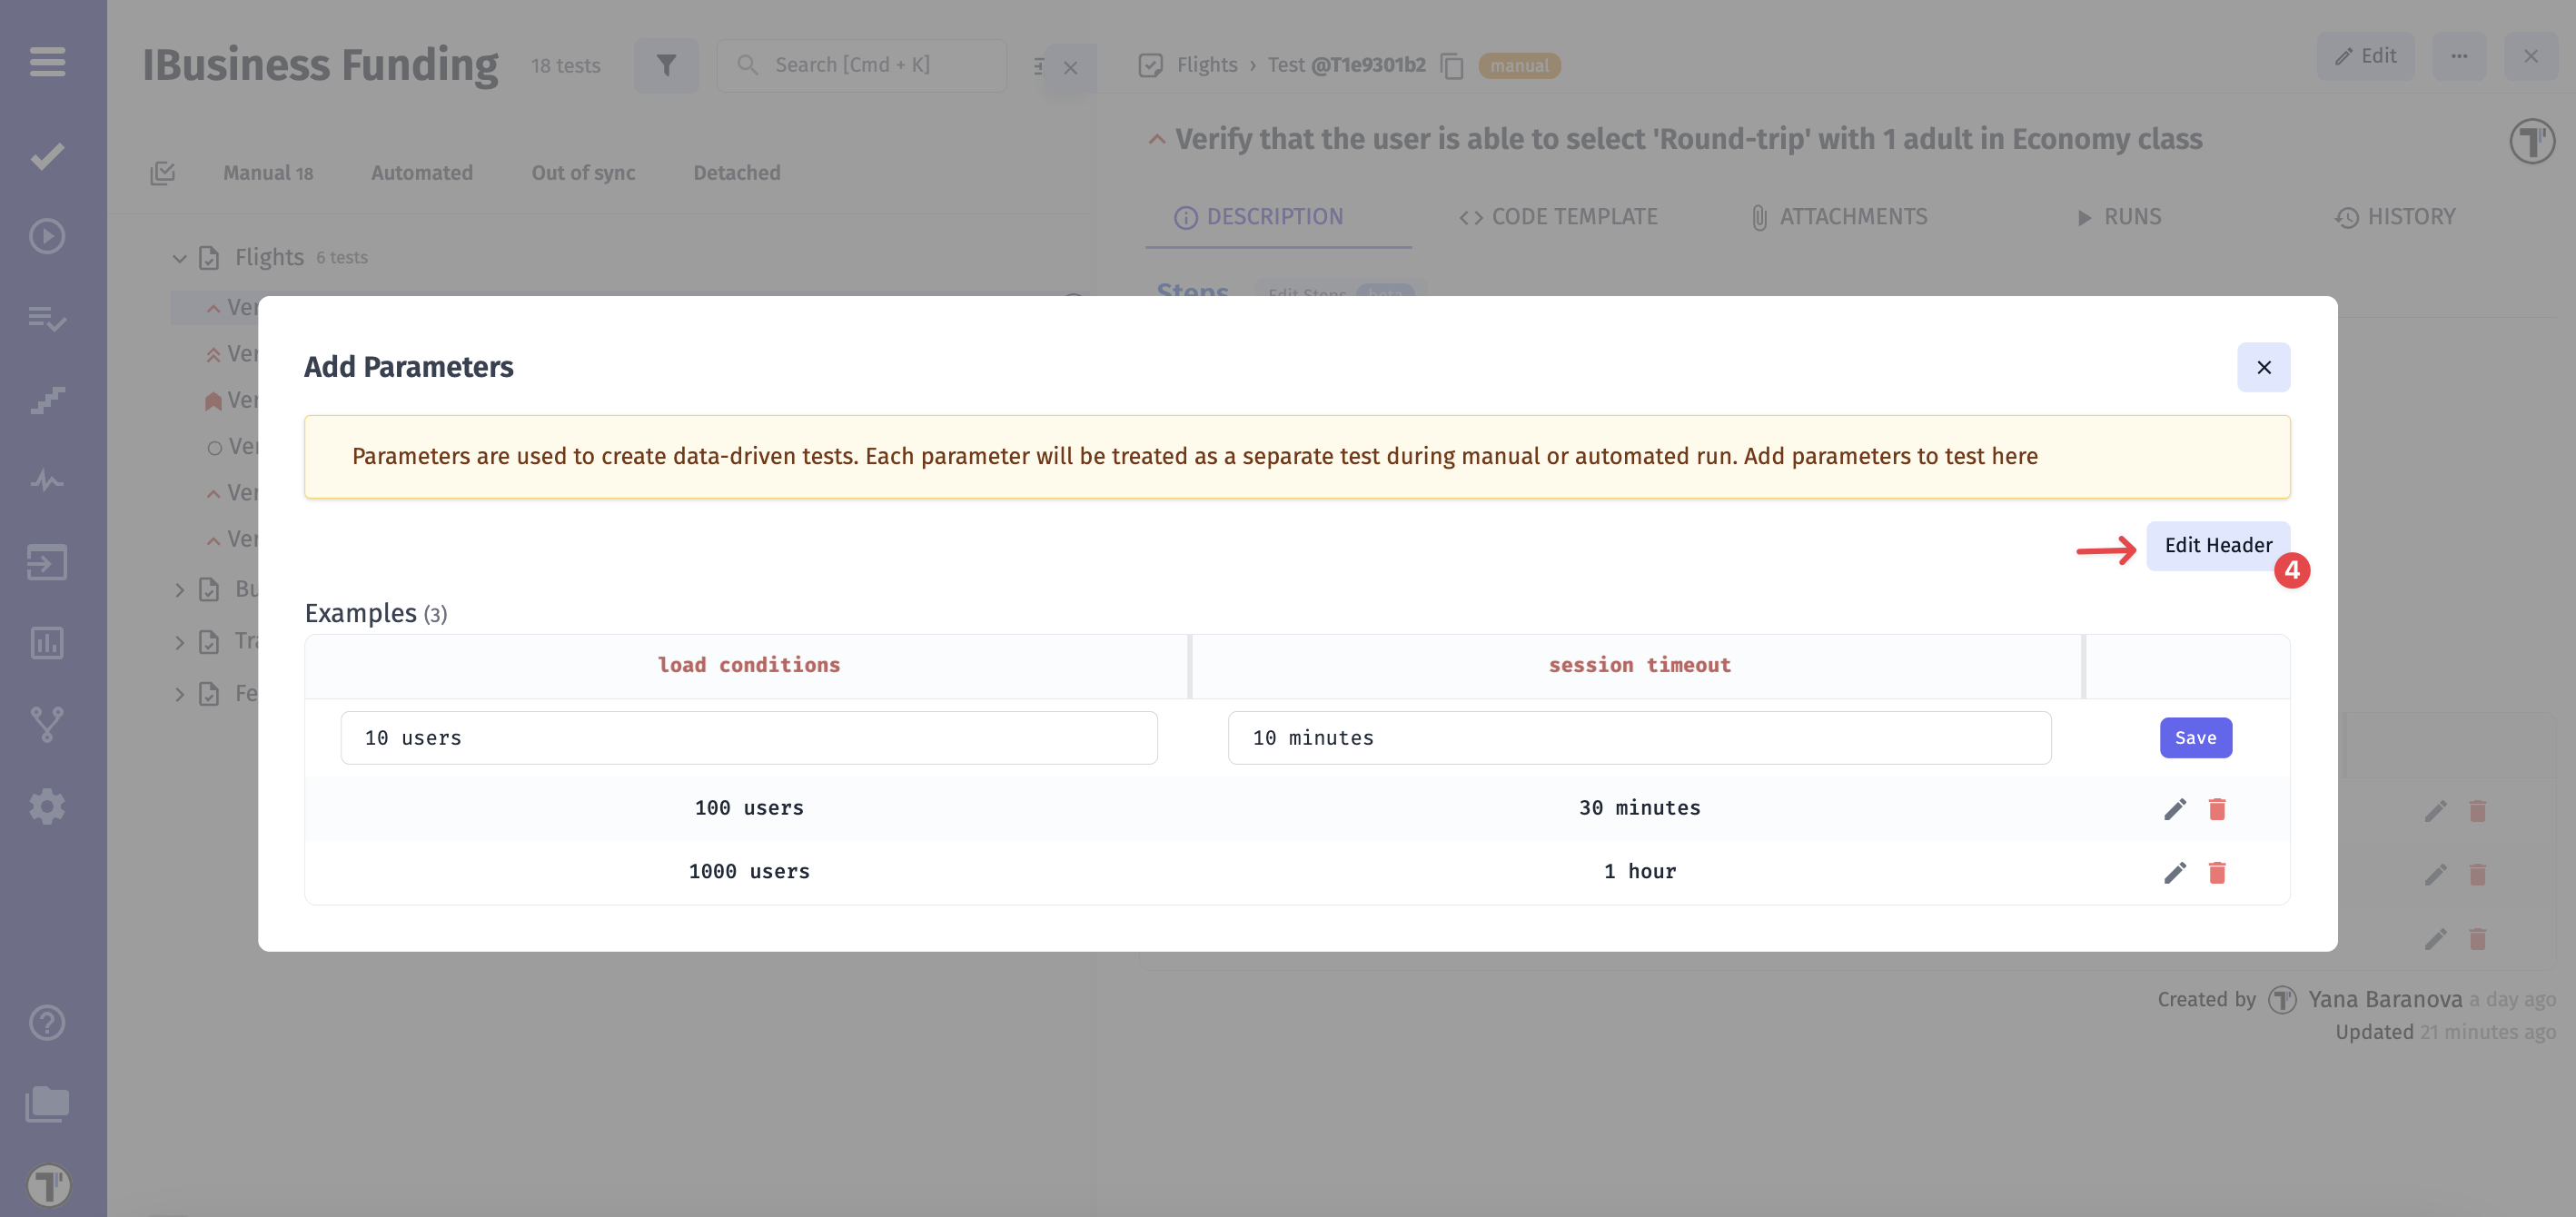Click copy test ID icon
This screenshot has width=2576, height=1217.
1451,66
